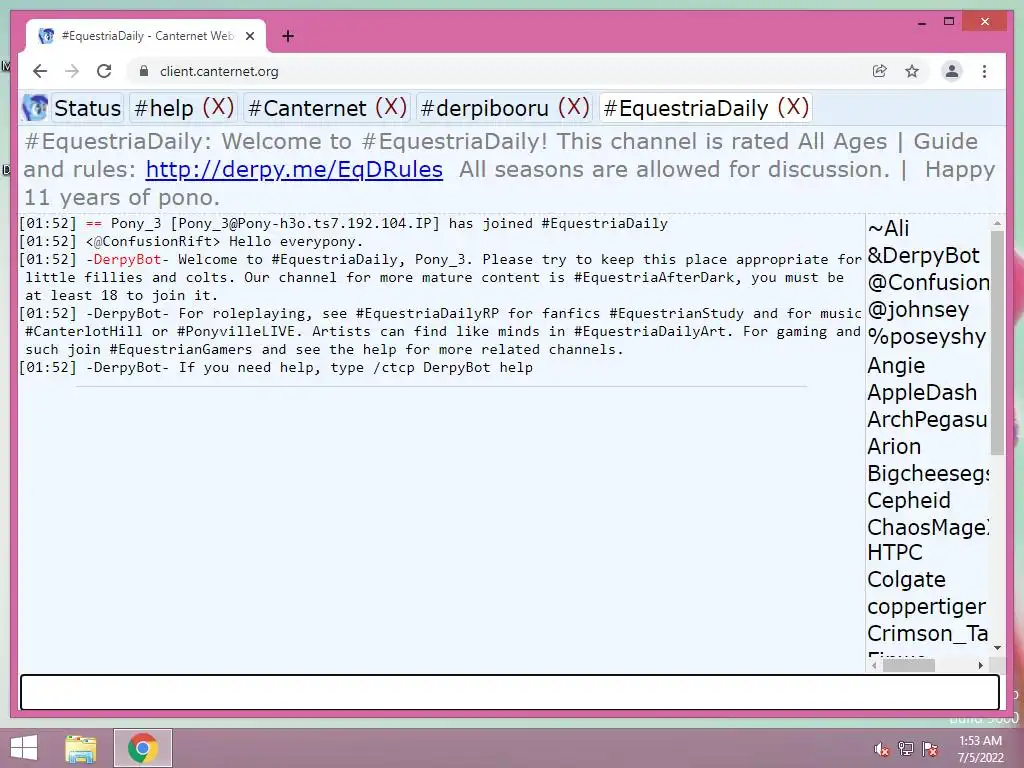Click the user list scroll-down arrow
Image resolution: width=1024 pixels, height=768 pixels.
[997, 648]
